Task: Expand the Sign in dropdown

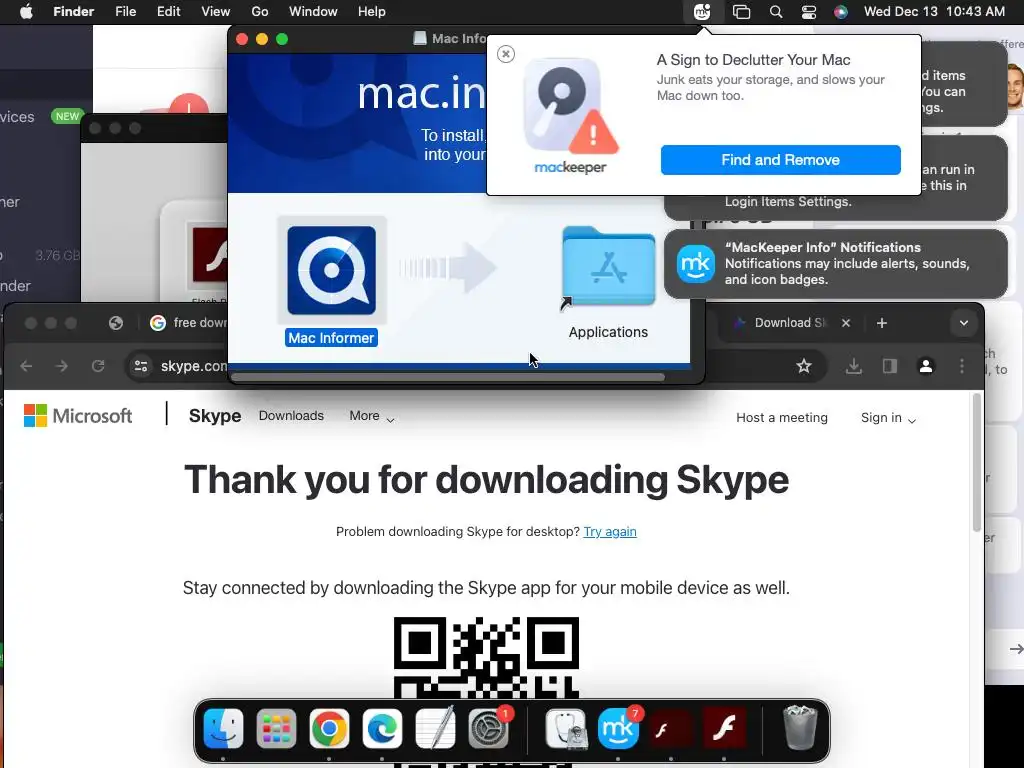Action: coord(888,417)
